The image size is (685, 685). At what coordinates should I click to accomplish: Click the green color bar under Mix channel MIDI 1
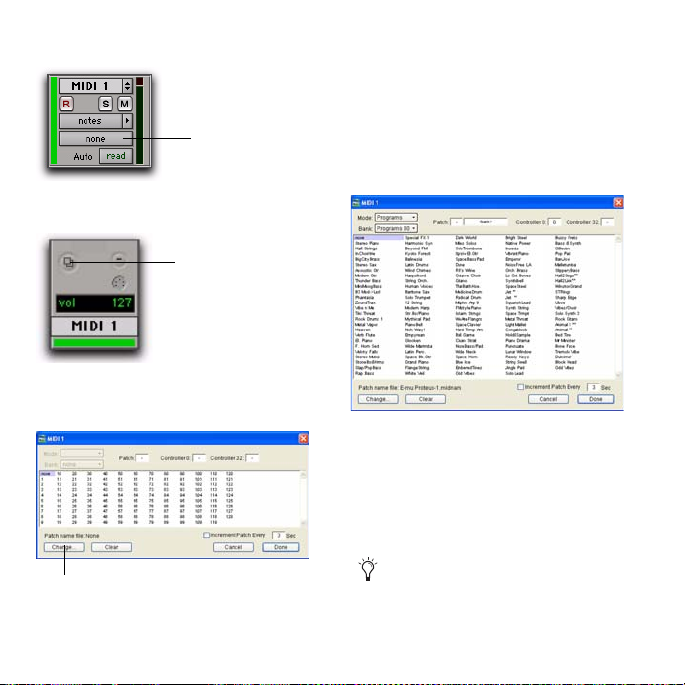click(94, 343)
